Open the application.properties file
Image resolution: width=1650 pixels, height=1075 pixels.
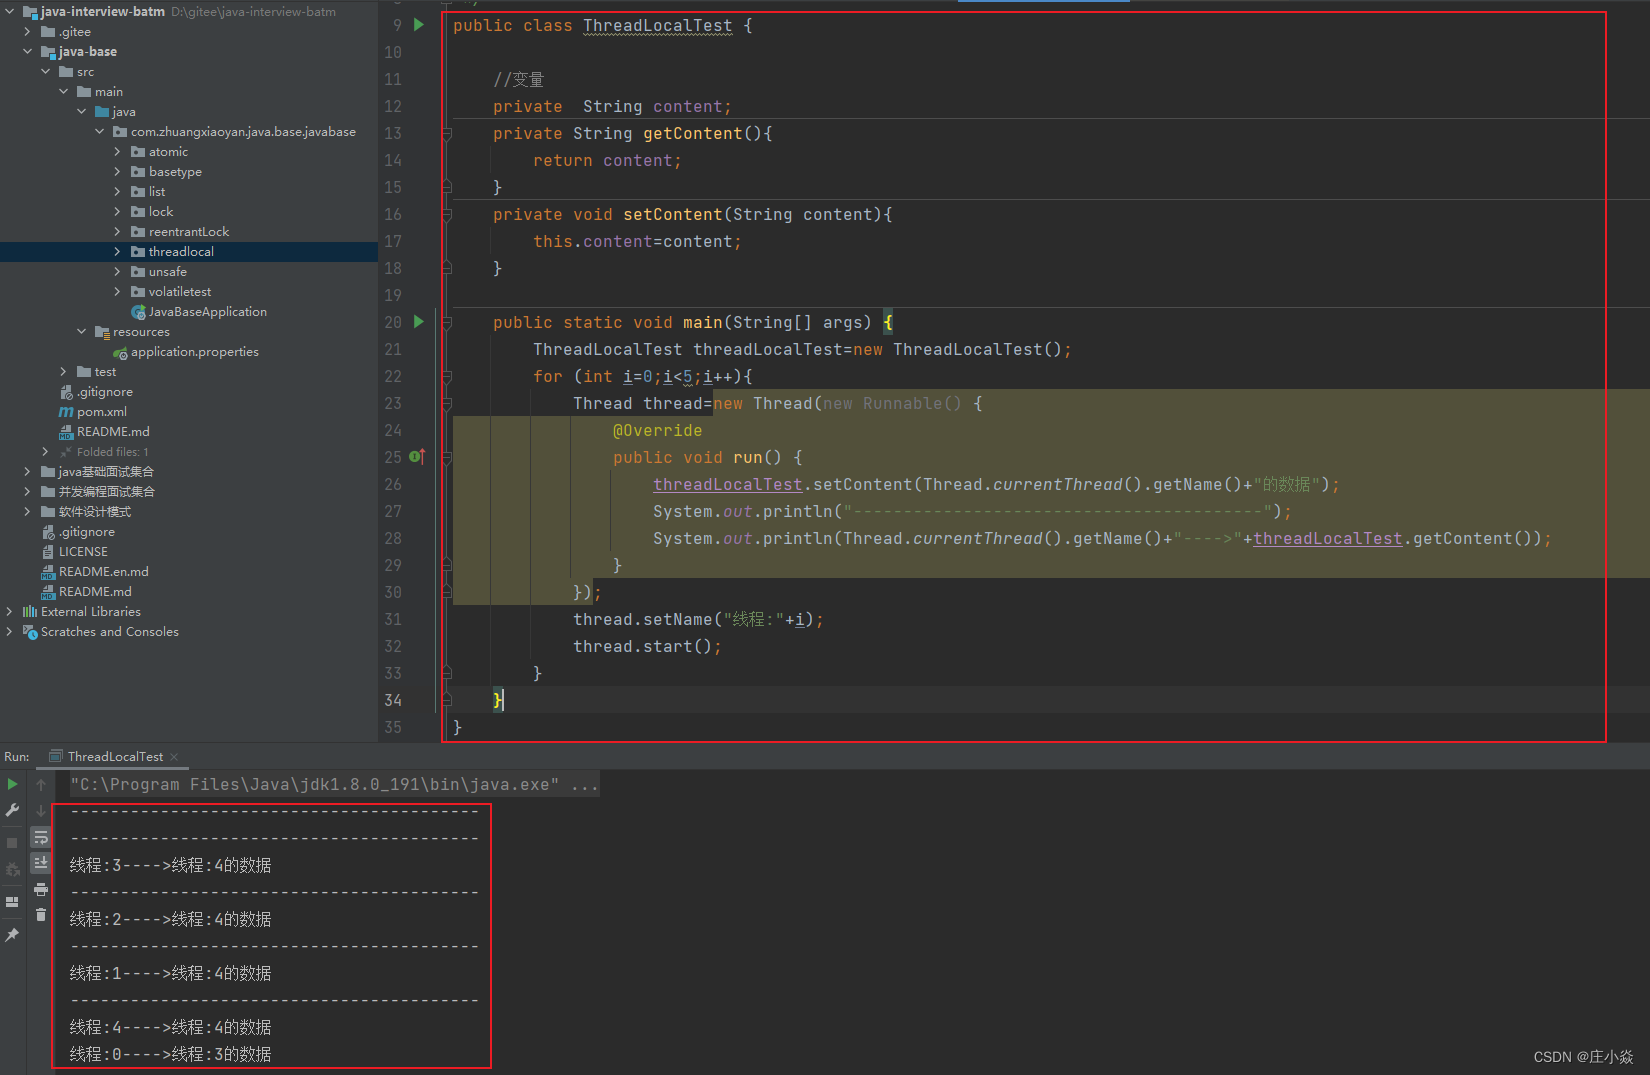pos(195,351)
